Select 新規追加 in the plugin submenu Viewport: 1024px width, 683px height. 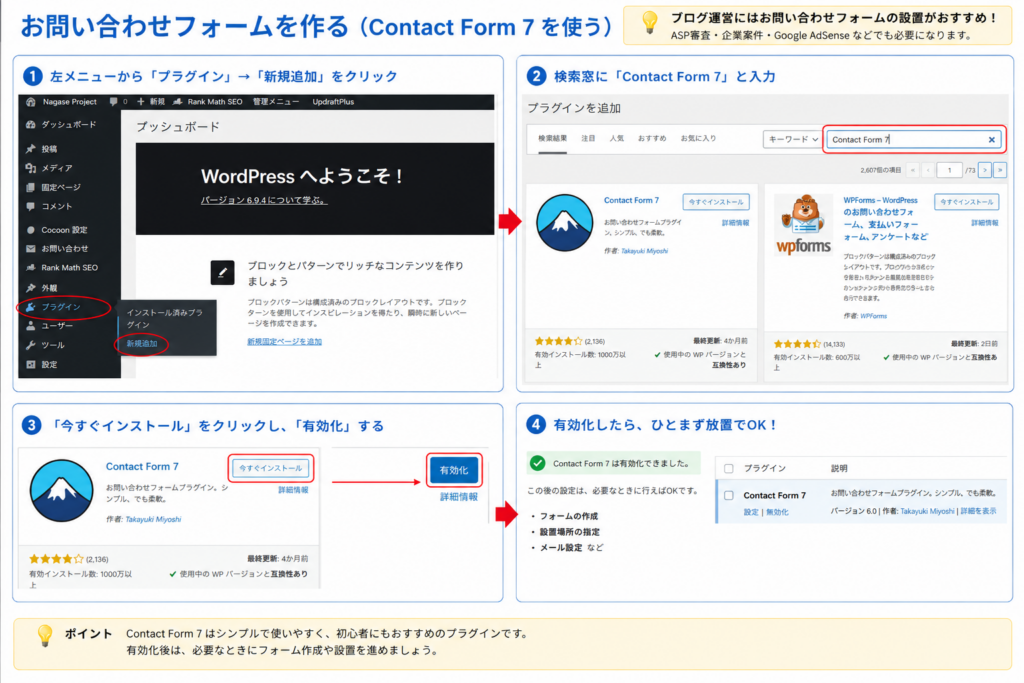coord(142,343)
